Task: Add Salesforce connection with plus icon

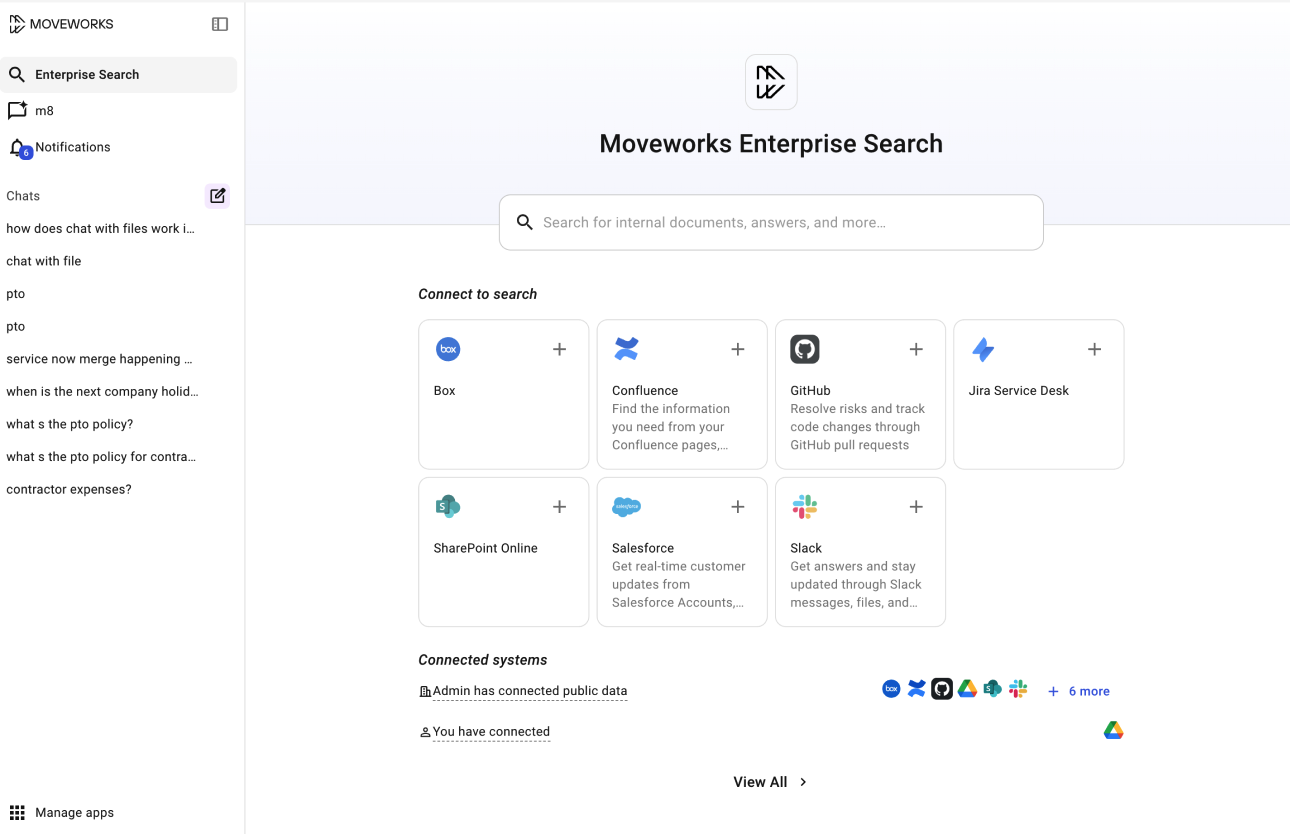Action: [738, 507]
